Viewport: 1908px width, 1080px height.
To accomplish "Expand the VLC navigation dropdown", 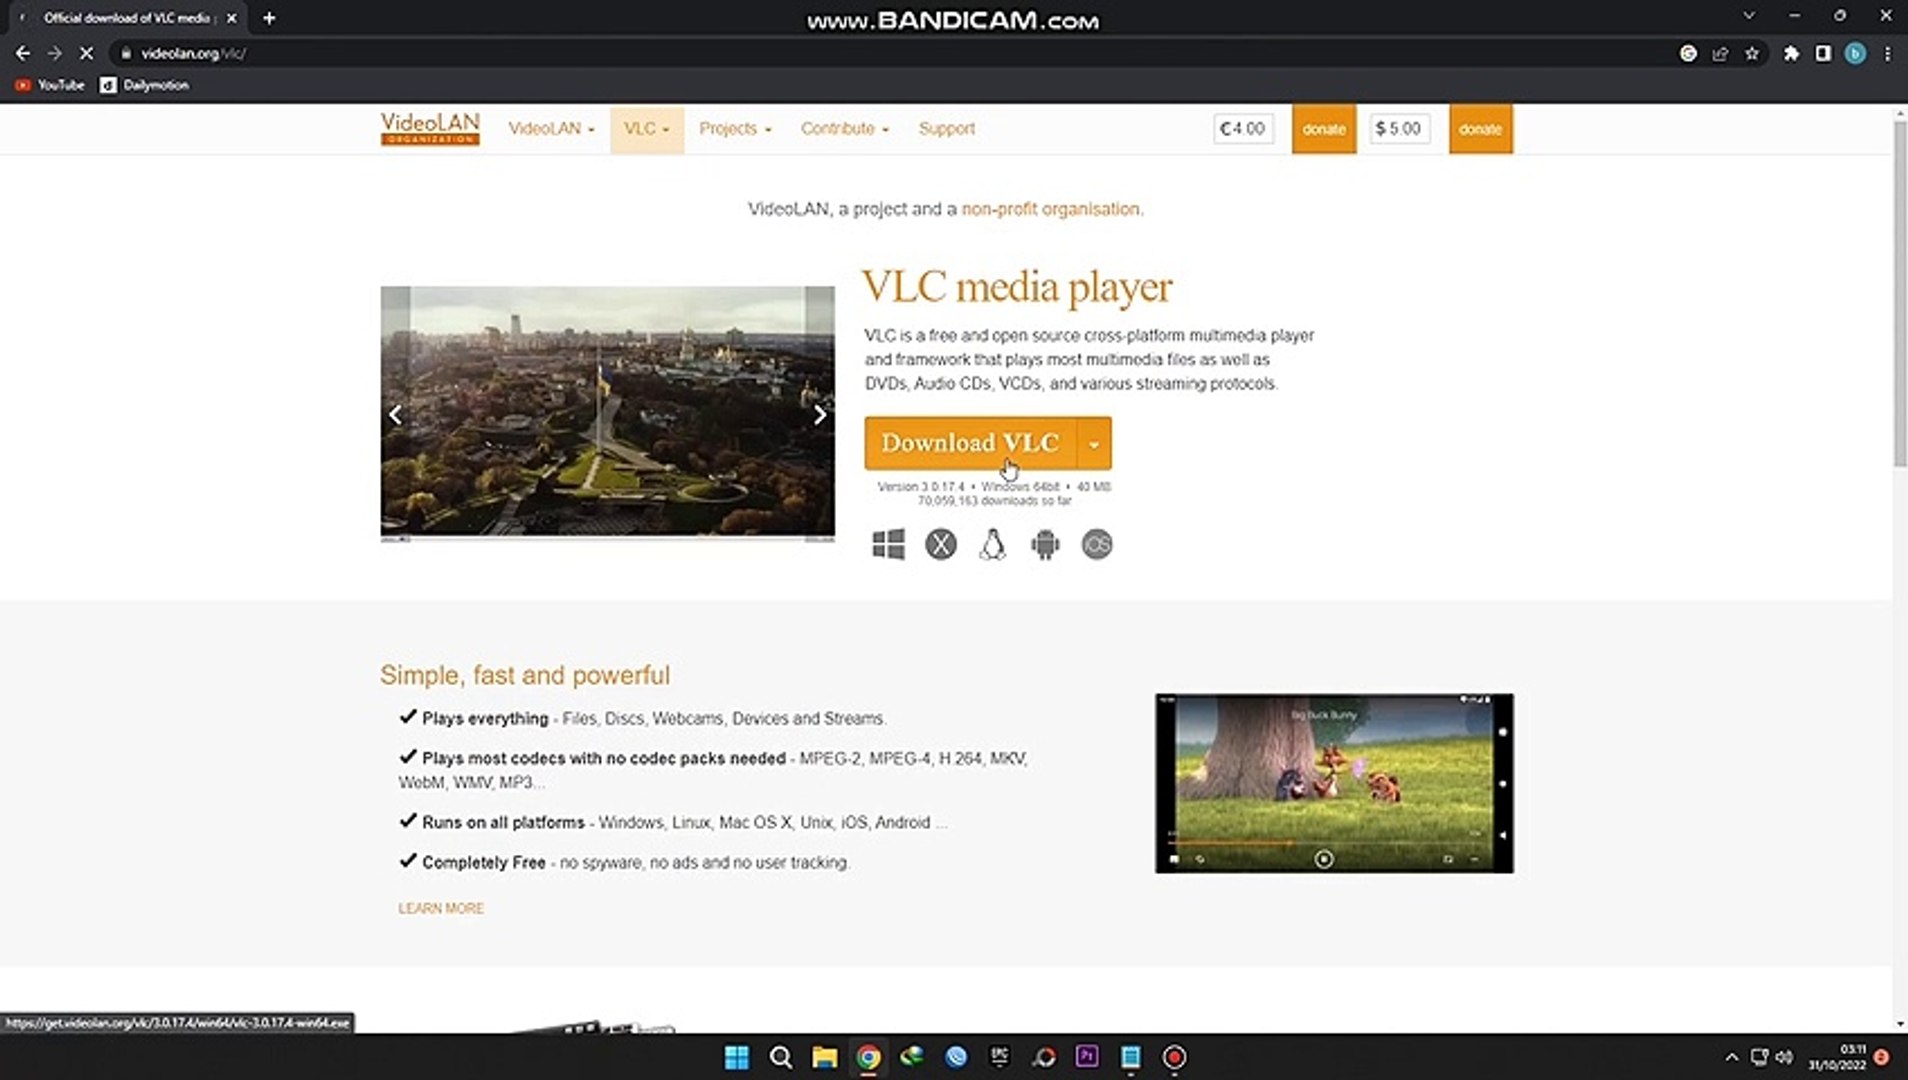I will 647,128.
